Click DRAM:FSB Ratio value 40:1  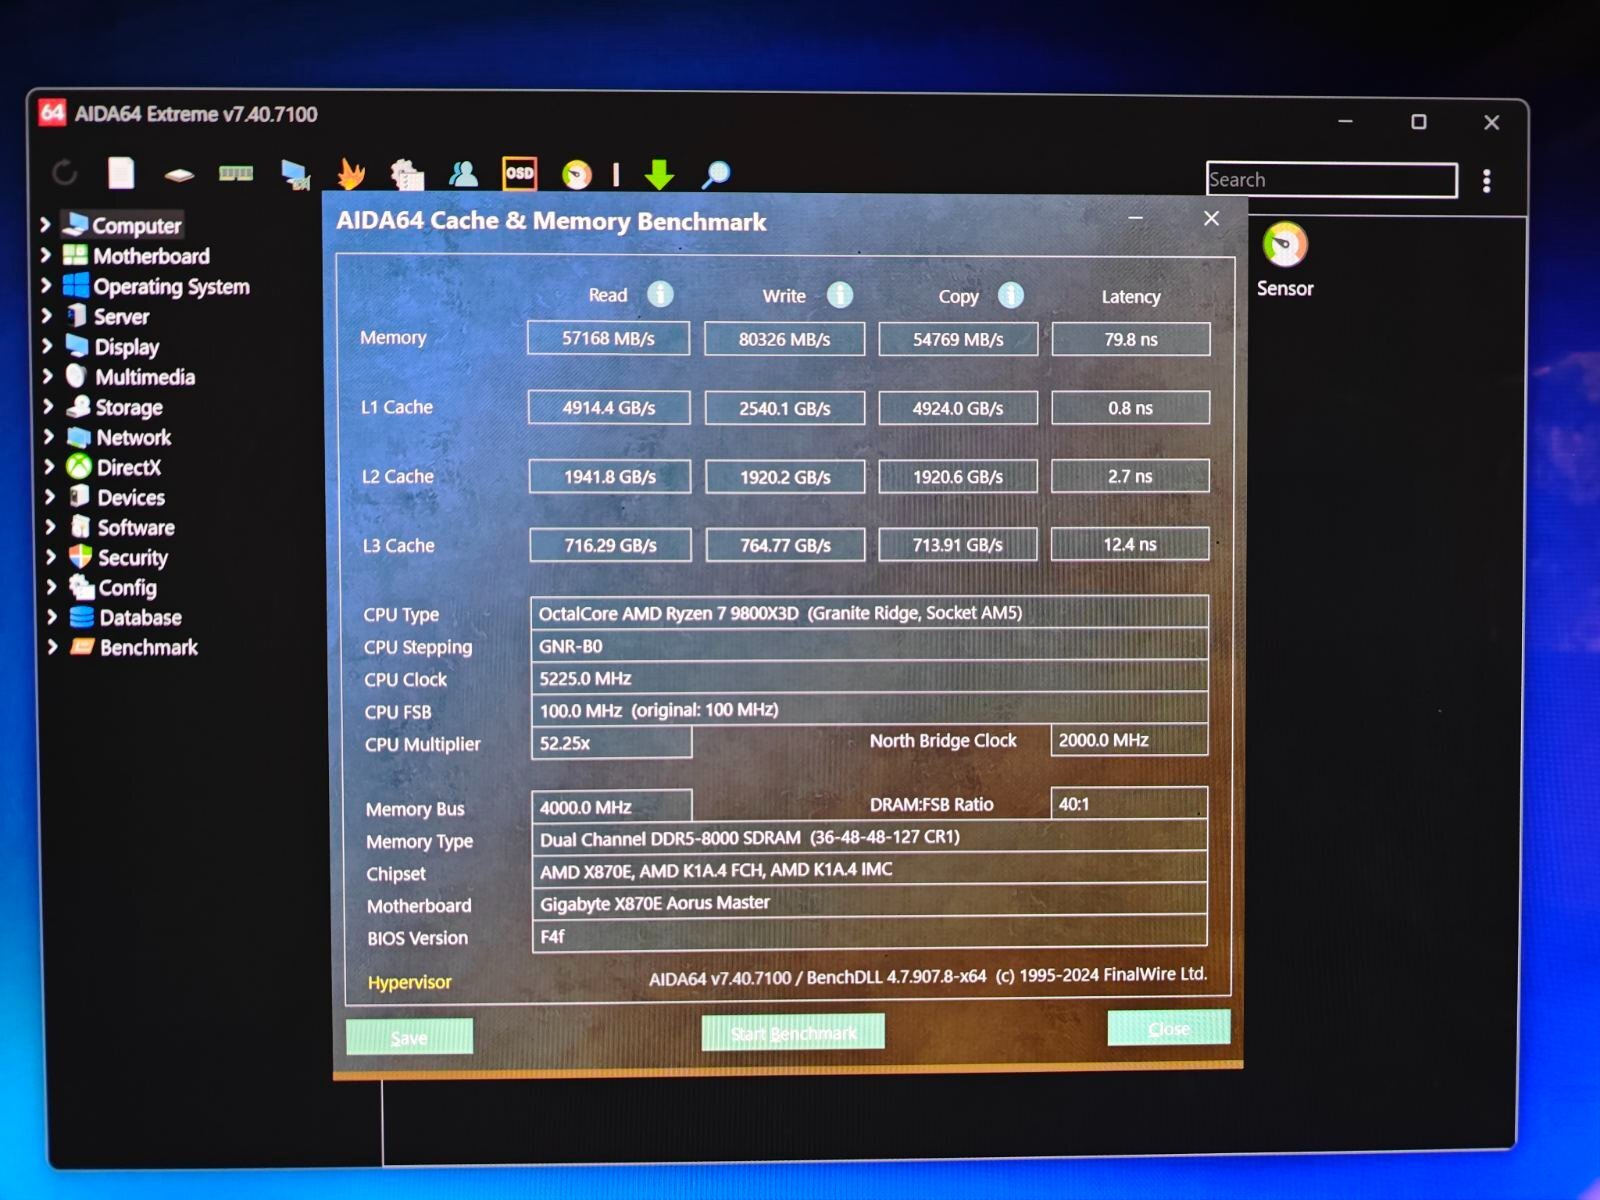(1129, 803)
